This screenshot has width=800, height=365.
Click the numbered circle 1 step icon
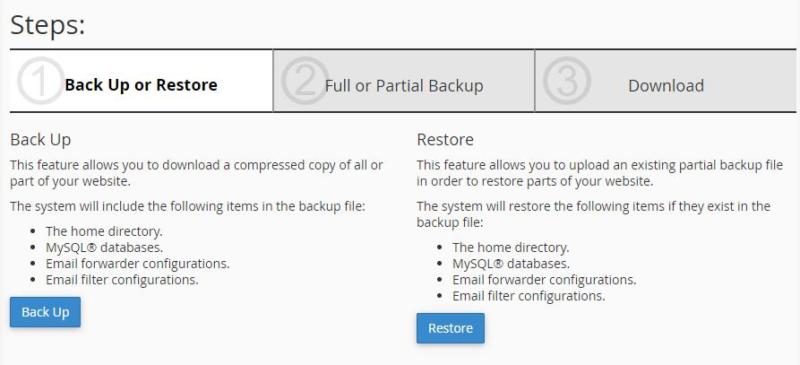[x=41, y=81]
